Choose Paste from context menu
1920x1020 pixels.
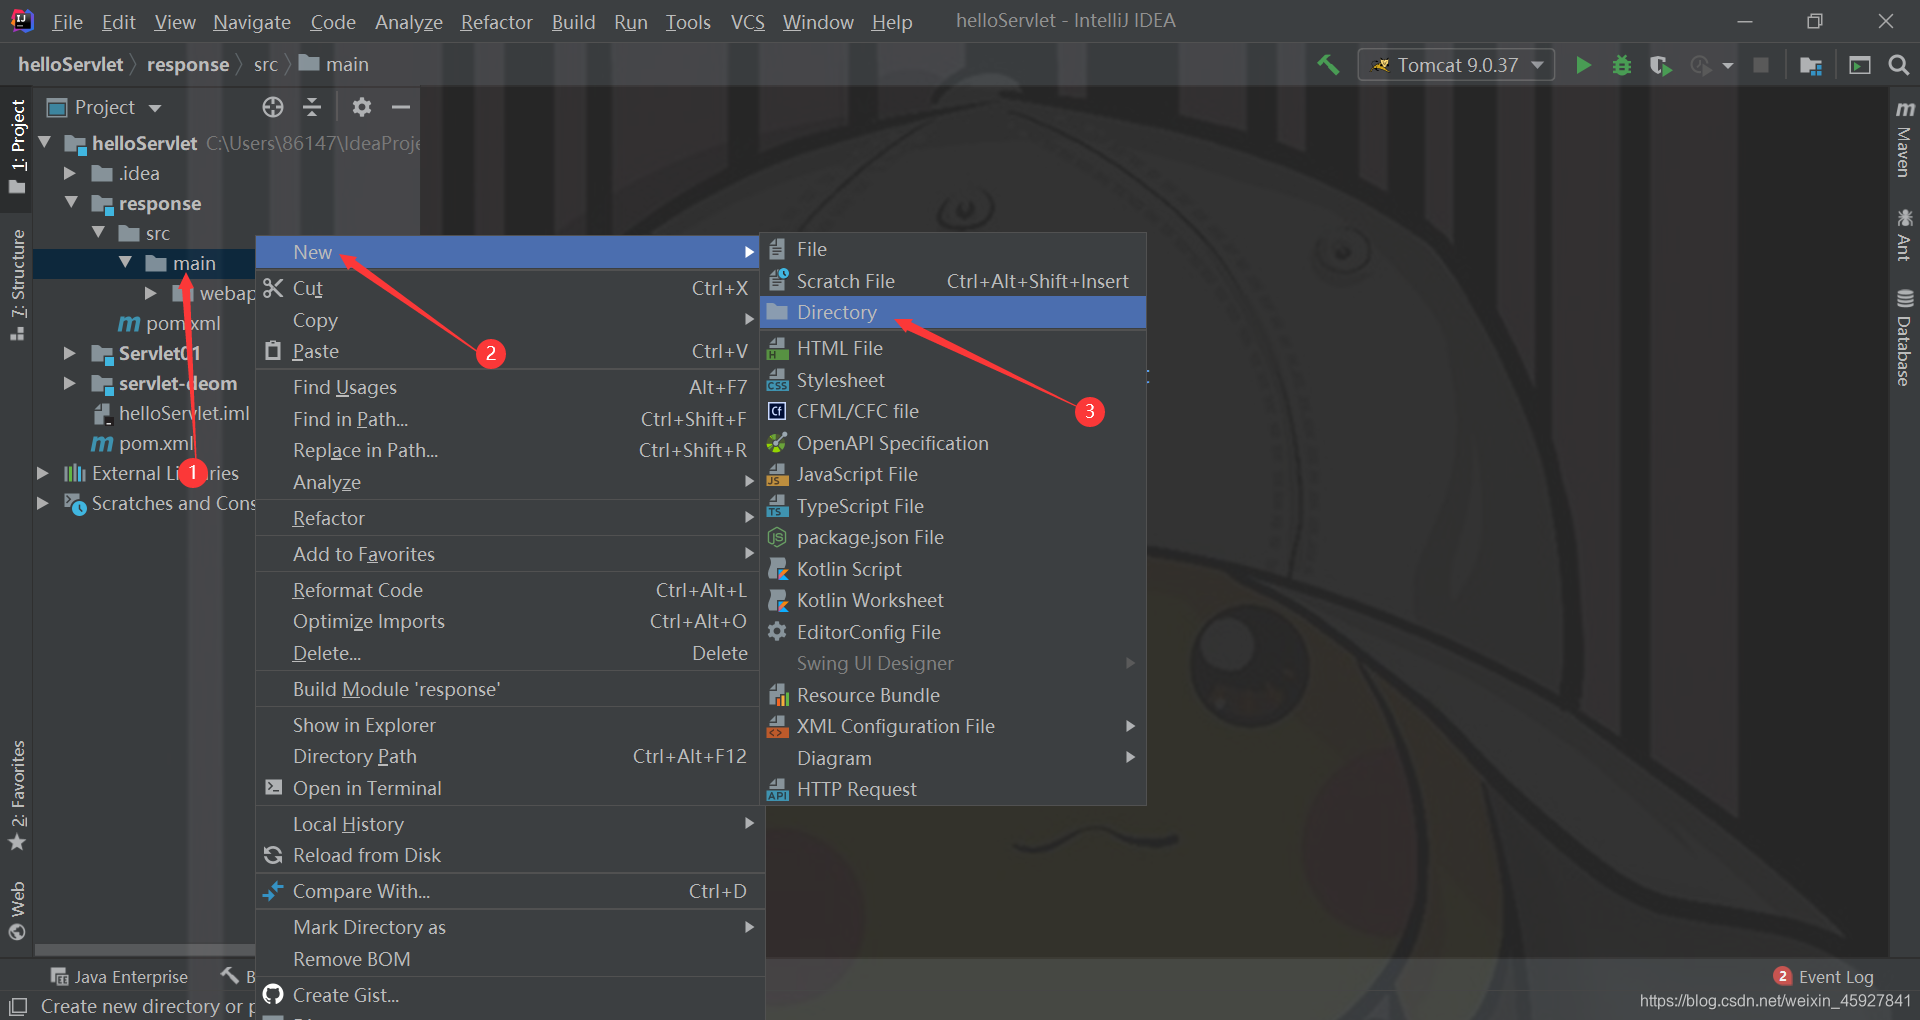click(508, 351)
